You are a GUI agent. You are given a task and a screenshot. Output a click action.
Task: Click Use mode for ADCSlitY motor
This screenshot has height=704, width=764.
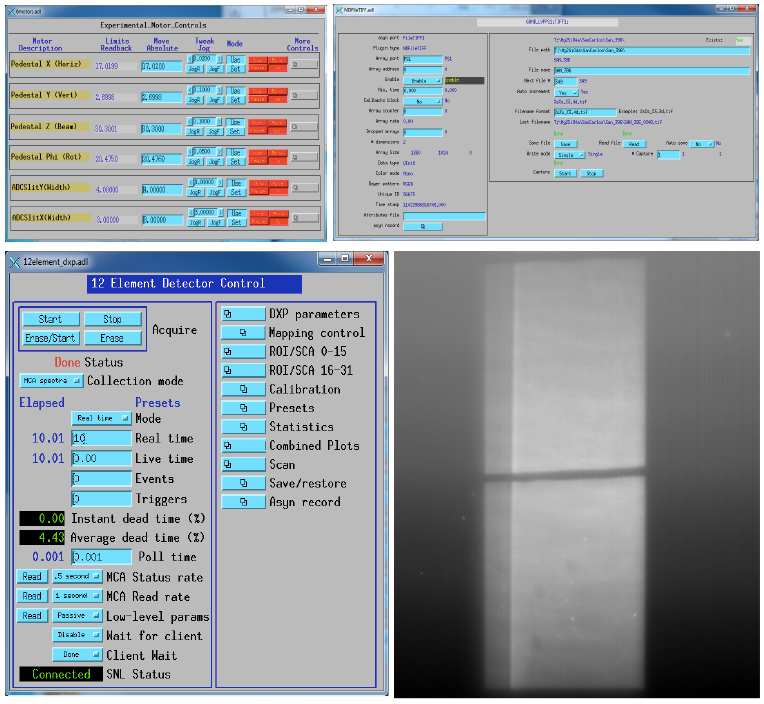tap(236, 183)
